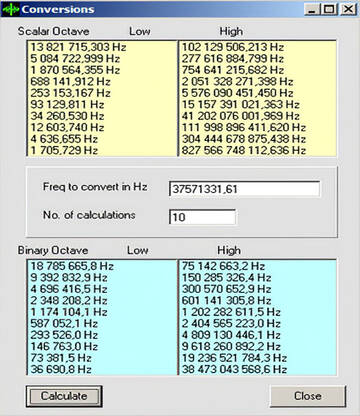Select 1 202 282 611,5 Hz binary high entry
This screenshot has height=416, width=360.
coord(231,312)
